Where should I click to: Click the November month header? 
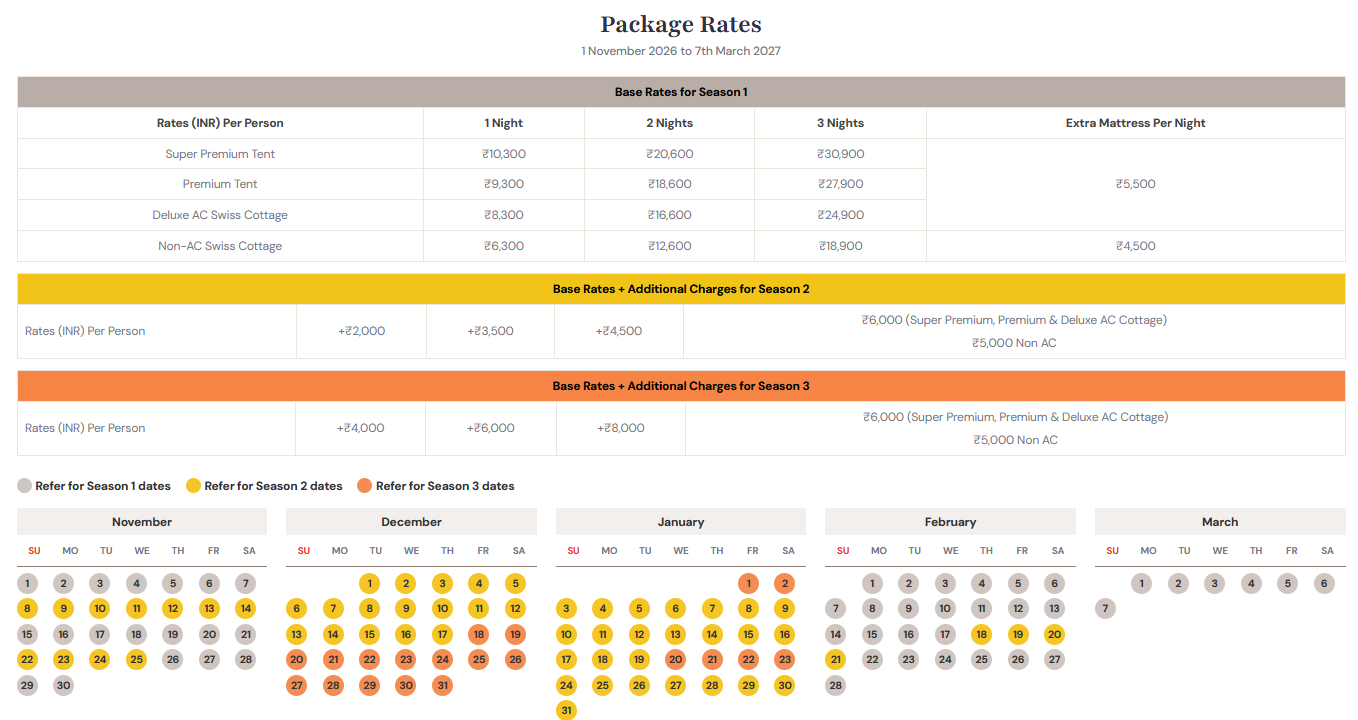coord(142,522)
